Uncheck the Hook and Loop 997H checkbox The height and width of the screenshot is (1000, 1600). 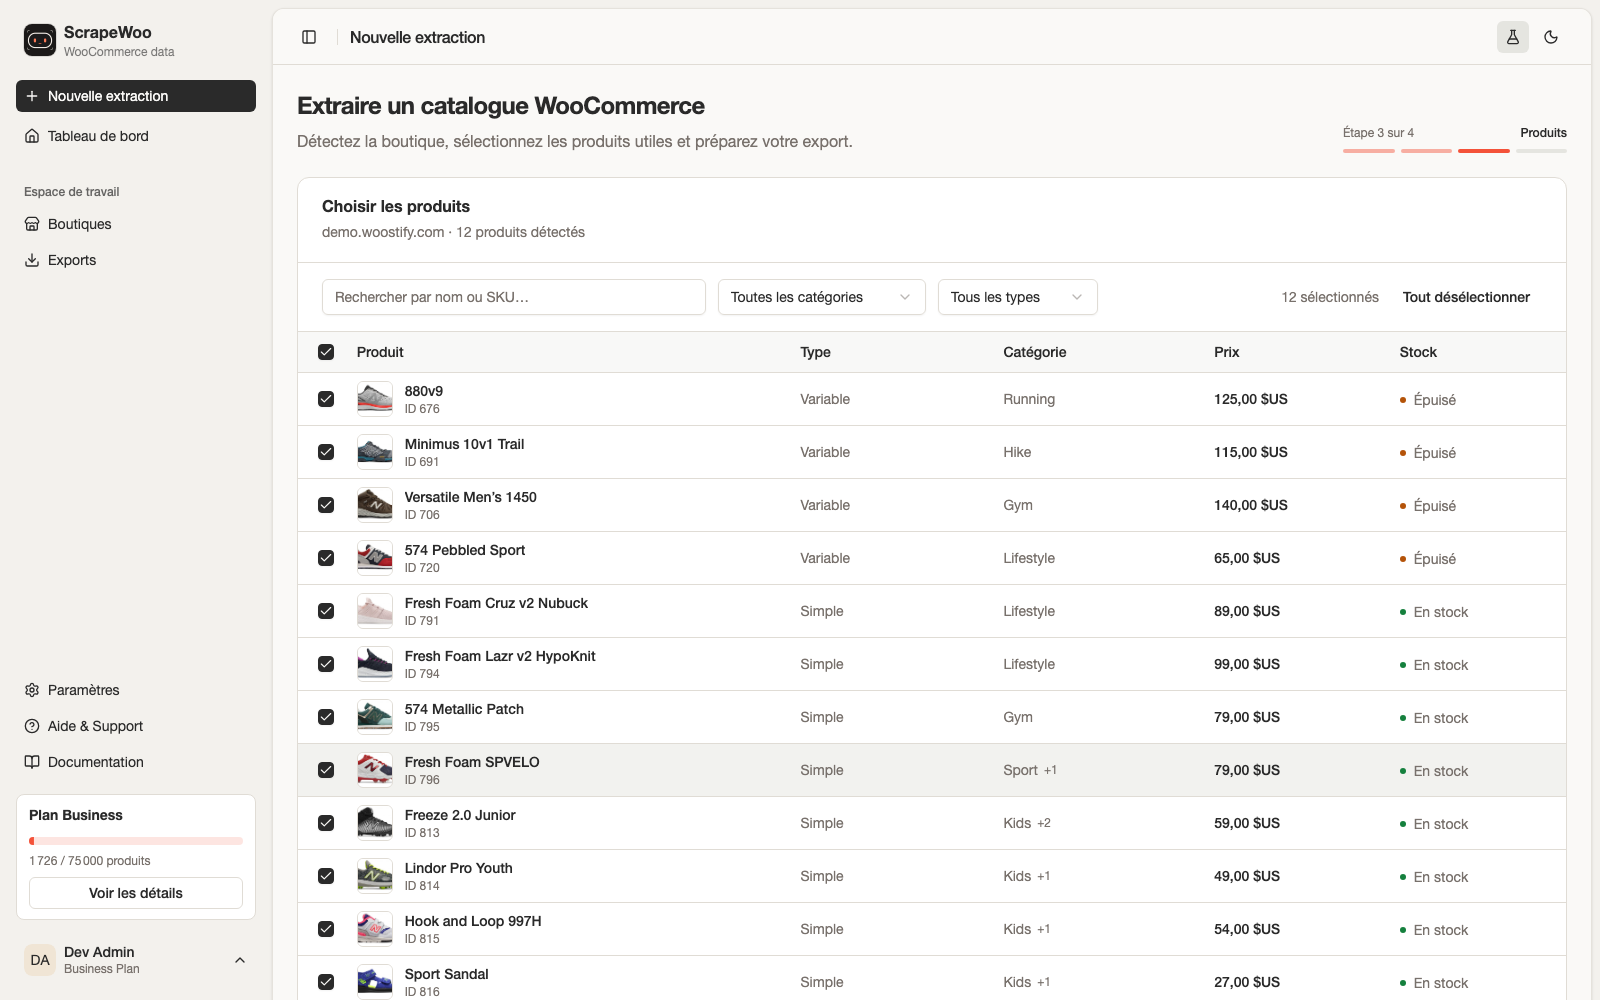326,929
